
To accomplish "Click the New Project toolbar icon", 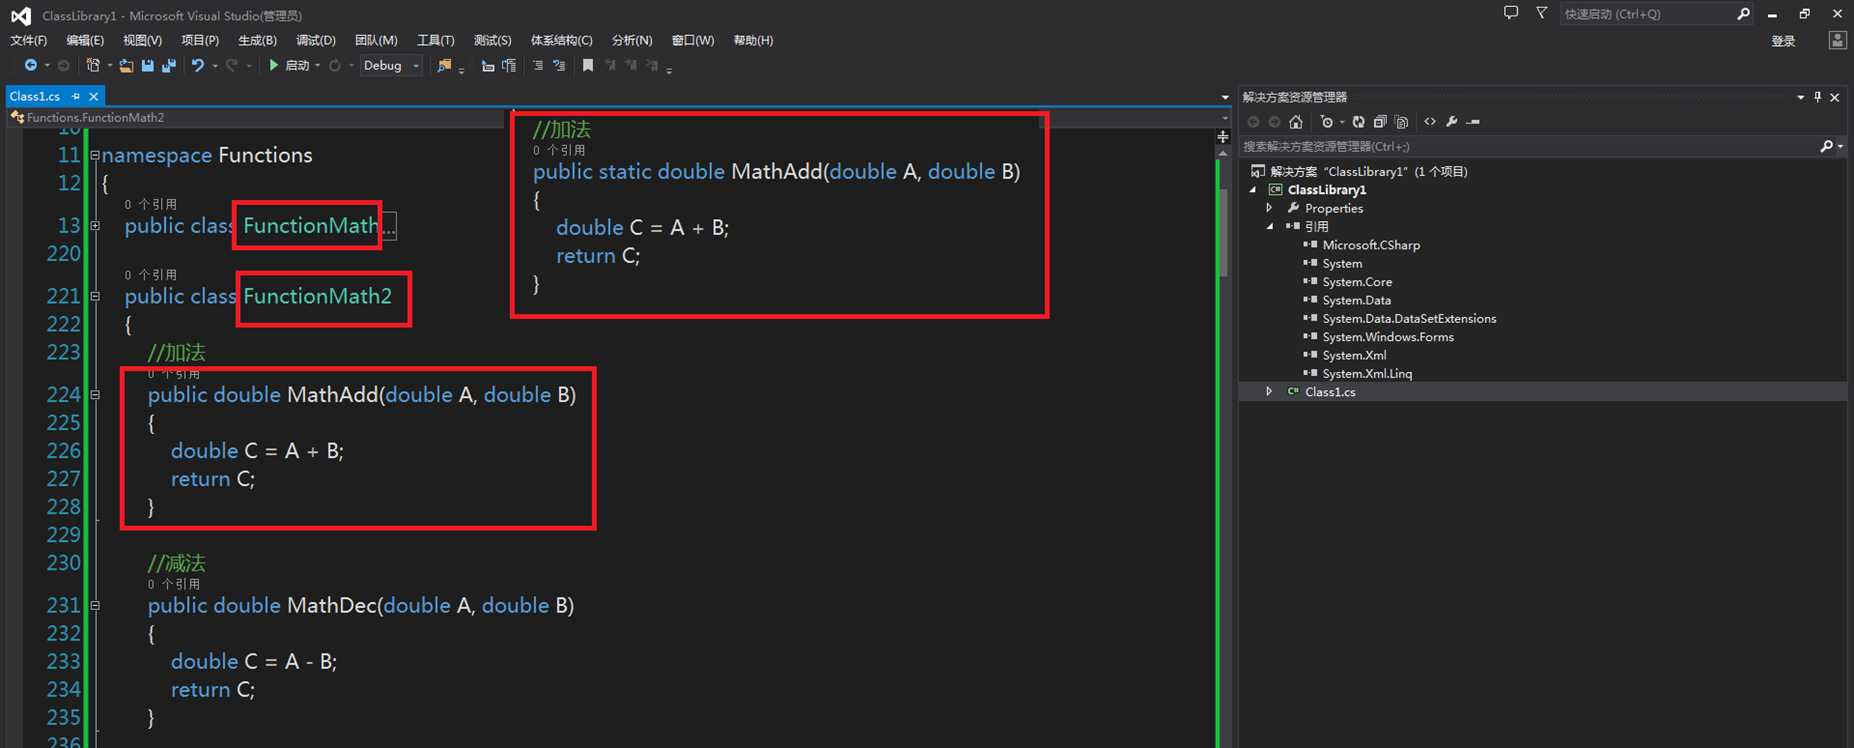I will point(93,66).
